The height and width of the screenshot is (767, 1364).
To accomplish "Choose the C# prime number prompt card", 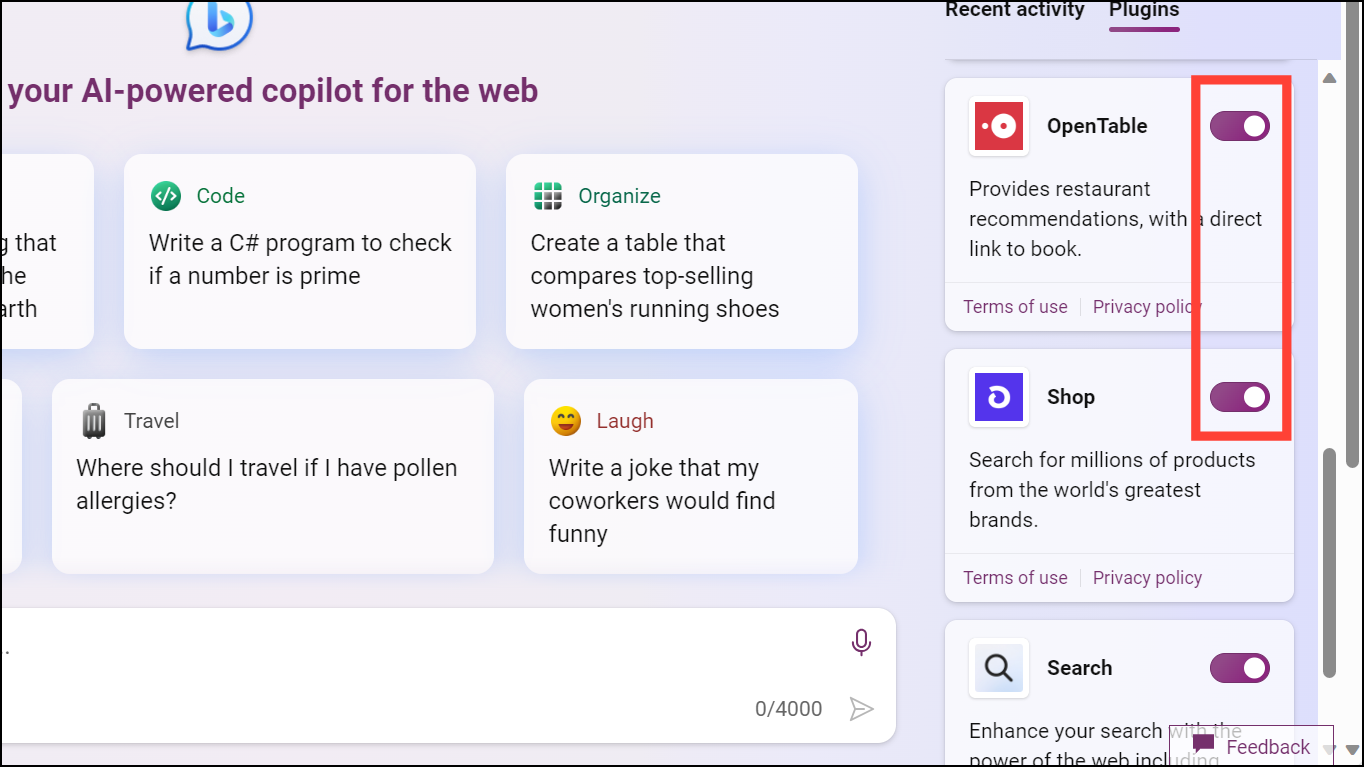I will pos(300,251).
